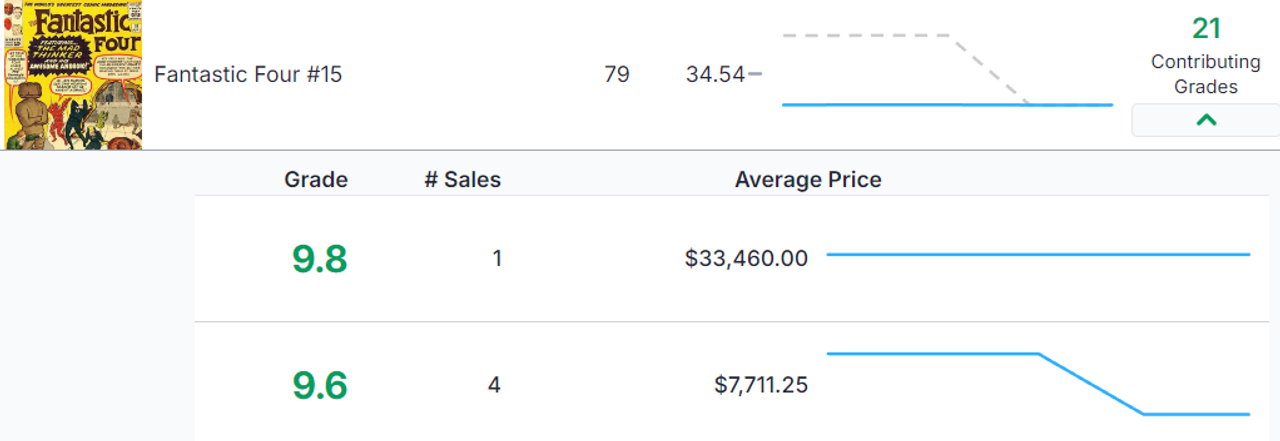This screenshot has width=1280, height=441.
Task: Click the small dash indicator beside 34.54
Action: coord(755,74)
